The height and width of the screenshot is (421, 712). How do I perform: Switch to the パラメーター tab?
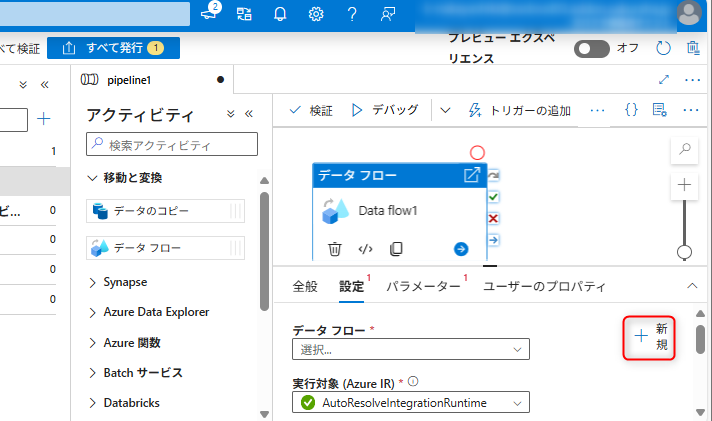pos(423,286)
